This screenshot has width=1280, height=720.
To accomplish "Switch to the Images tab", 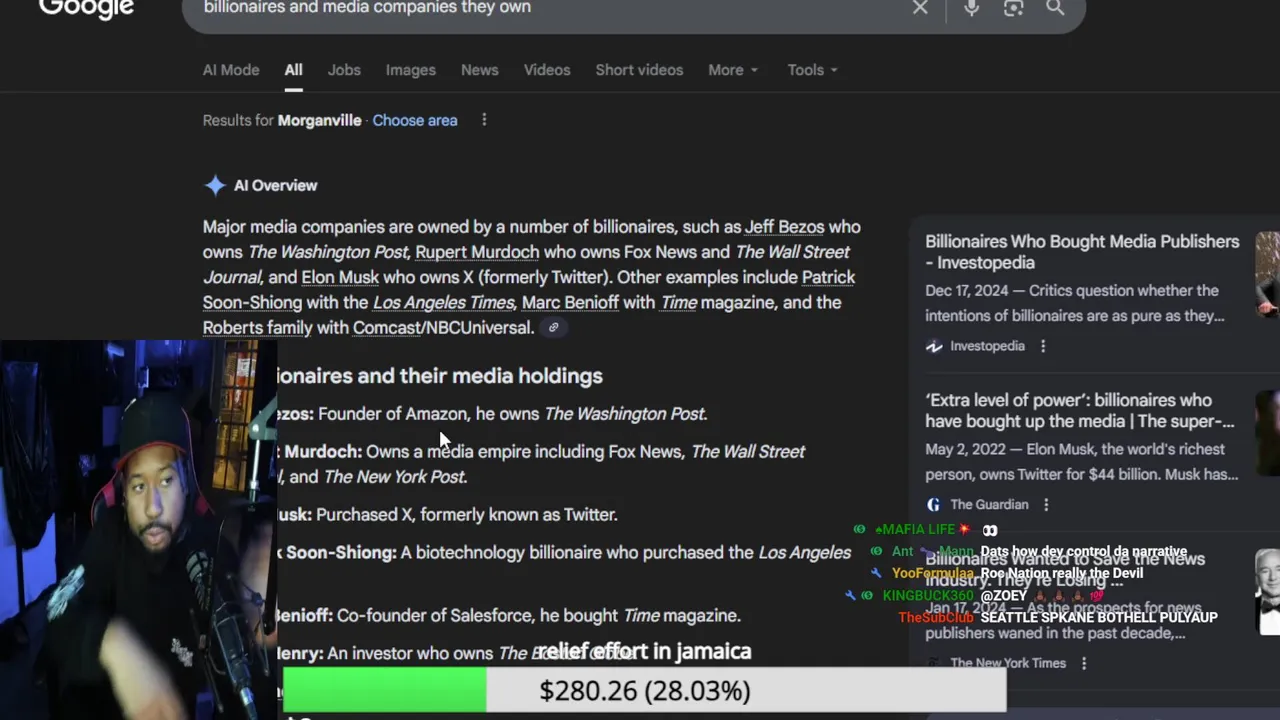I will (x=411, y=70).
